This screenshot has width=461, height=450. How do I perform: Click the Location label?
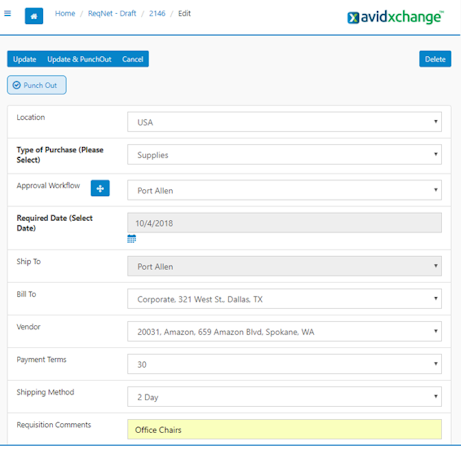coord(31,117)
